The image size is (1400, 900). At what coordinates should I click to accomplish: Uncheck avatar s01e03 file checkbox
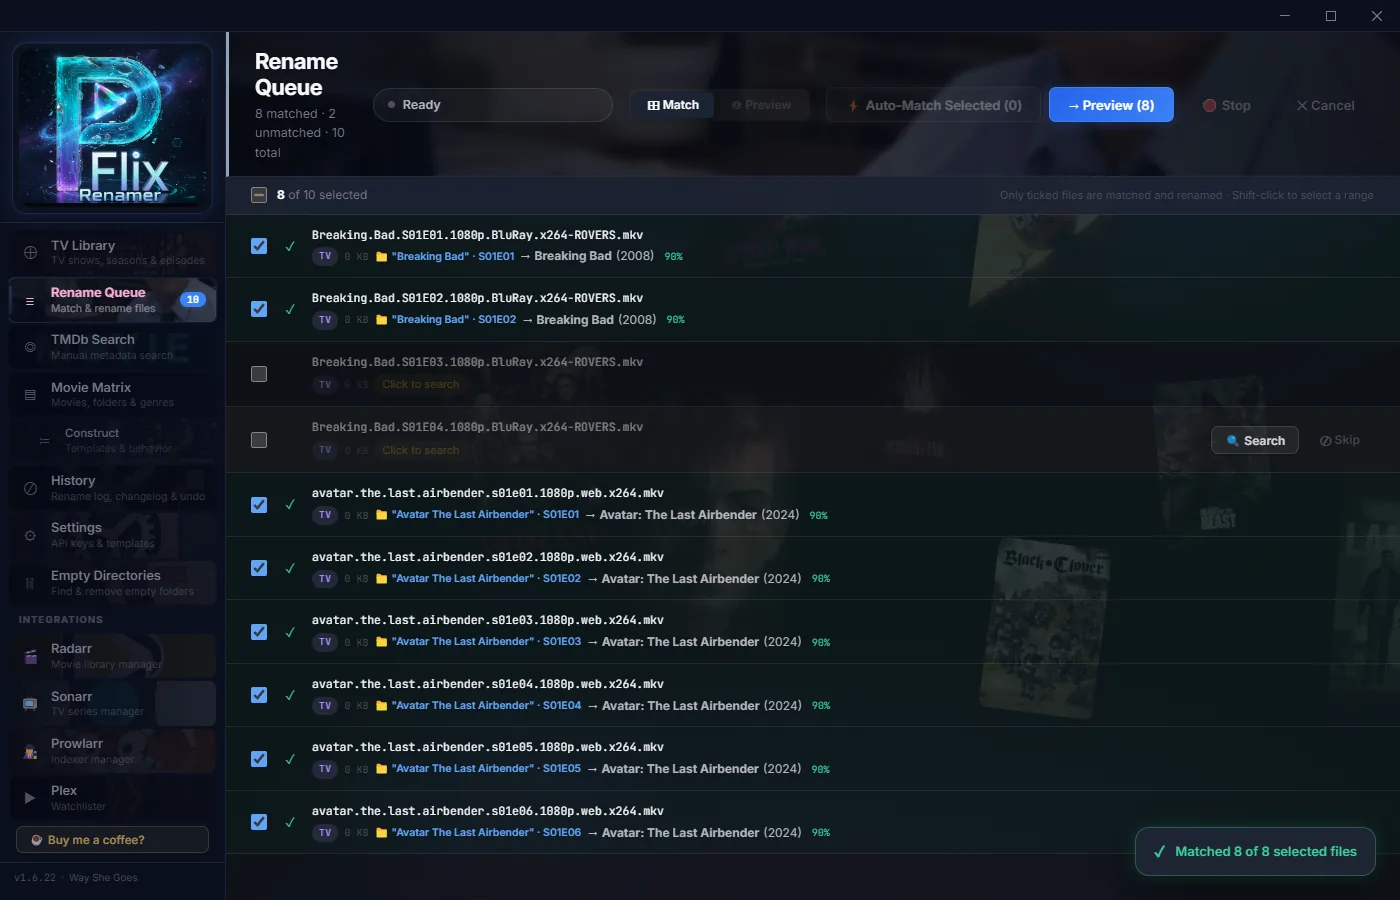click(x=259, y=632)
